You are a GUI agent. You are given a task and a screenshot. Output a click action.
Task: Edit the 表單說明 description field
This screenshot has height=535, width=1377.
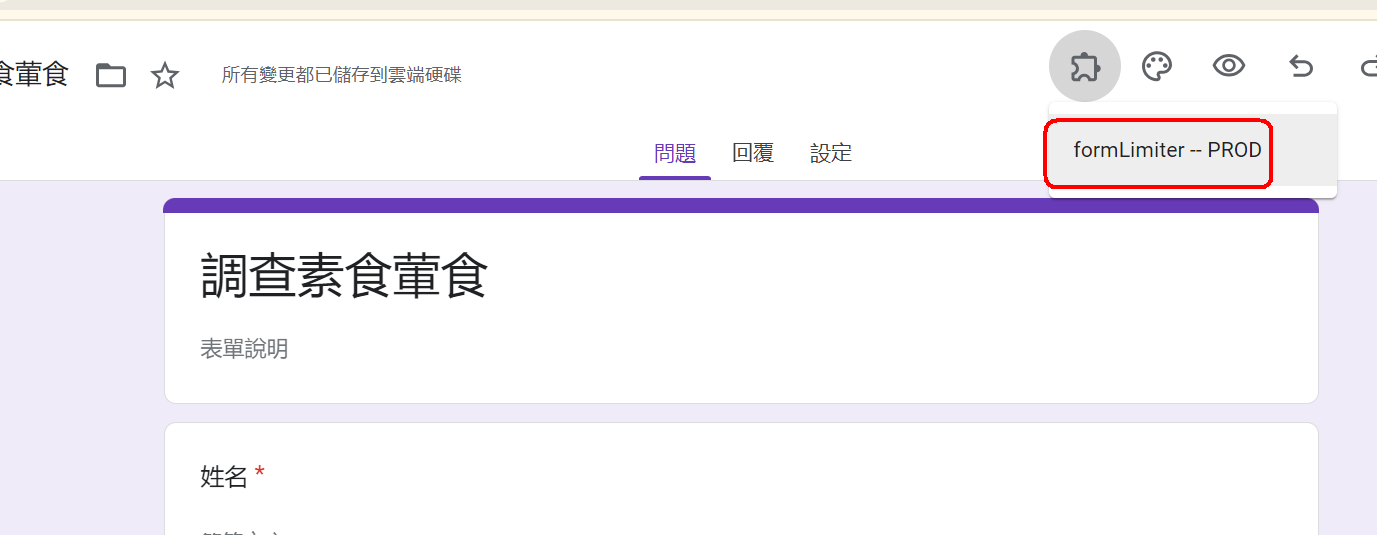tap(244, 349)
